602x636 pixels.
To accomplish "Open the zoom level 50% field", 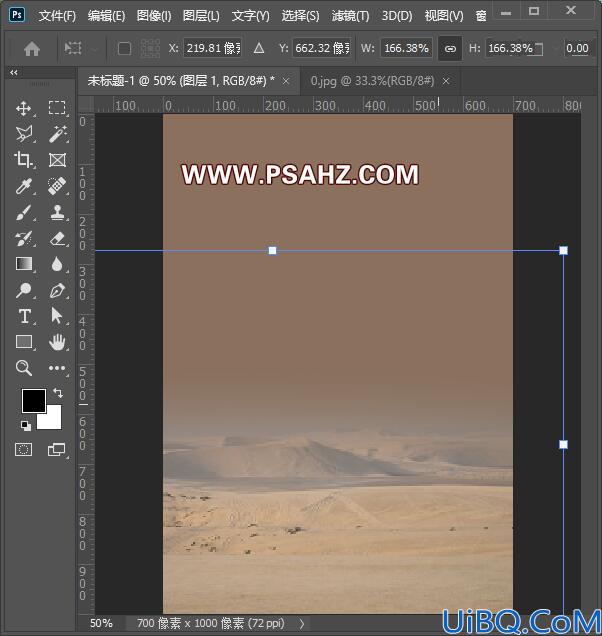I will pos(101,623).
